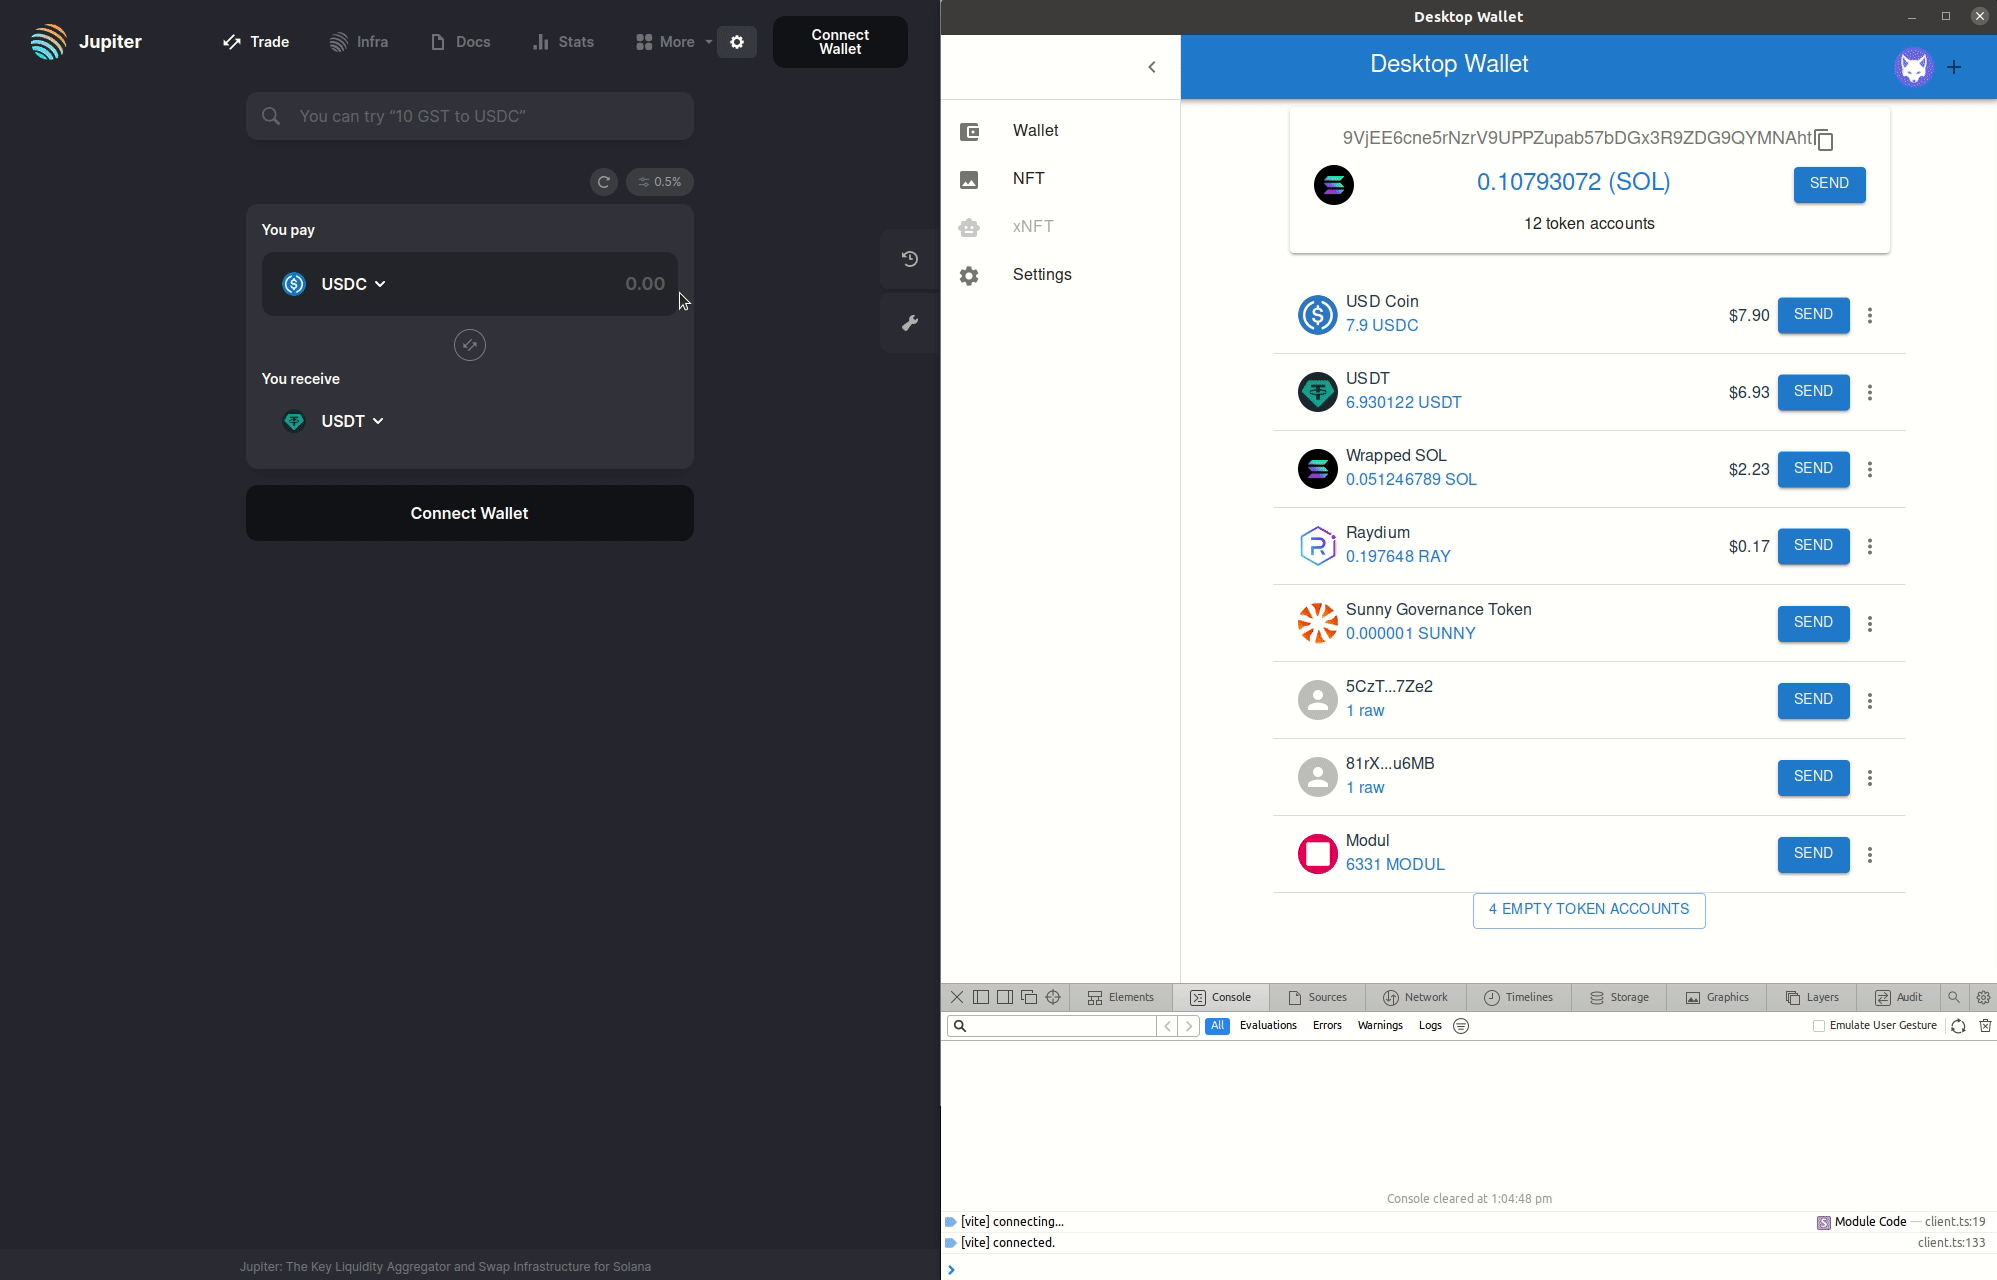Clear the console with the trash icon

click(1985, 1025)
